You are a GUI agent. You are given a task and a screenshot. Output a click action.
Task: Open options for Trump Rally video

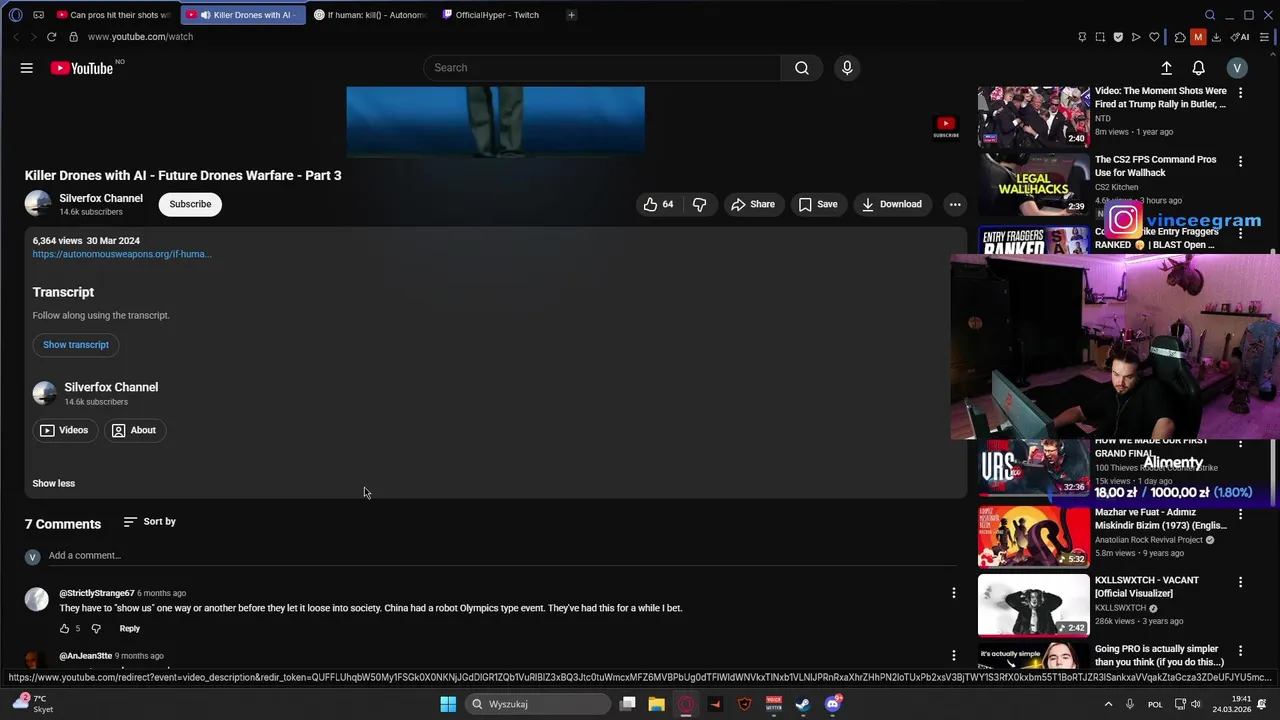pos(1240,93)
